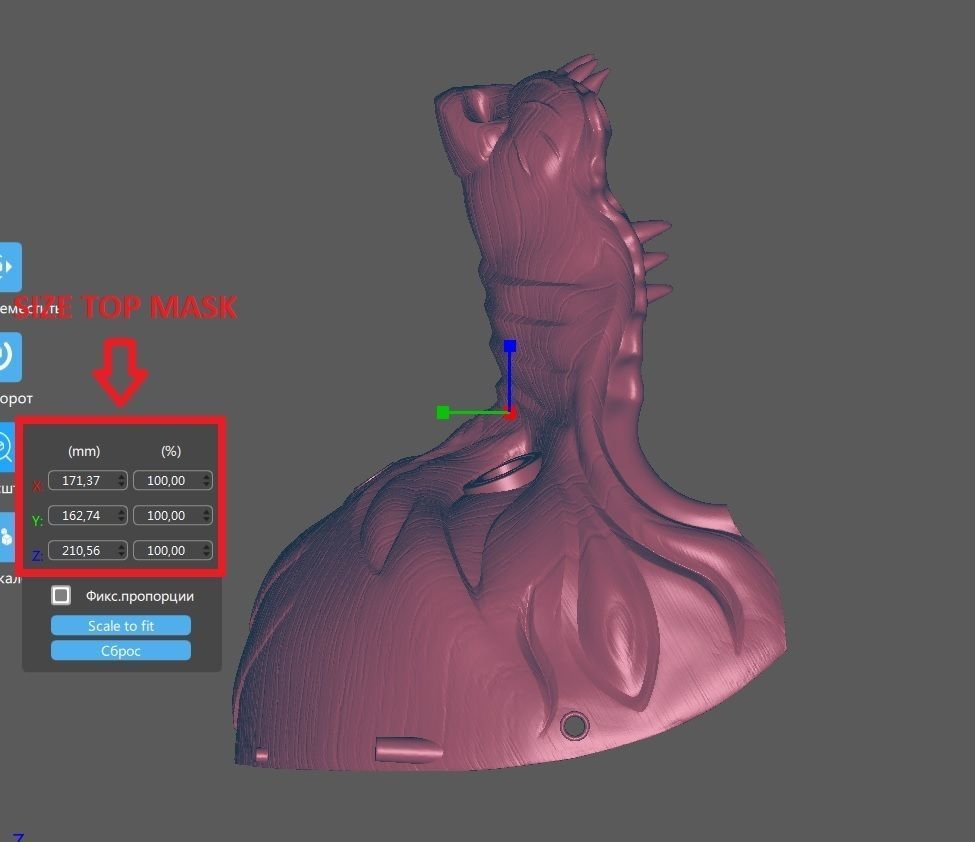Click the Сброс reset button
Image resolution: width=975 pixels, height=842 pixels.
point(121,650)
